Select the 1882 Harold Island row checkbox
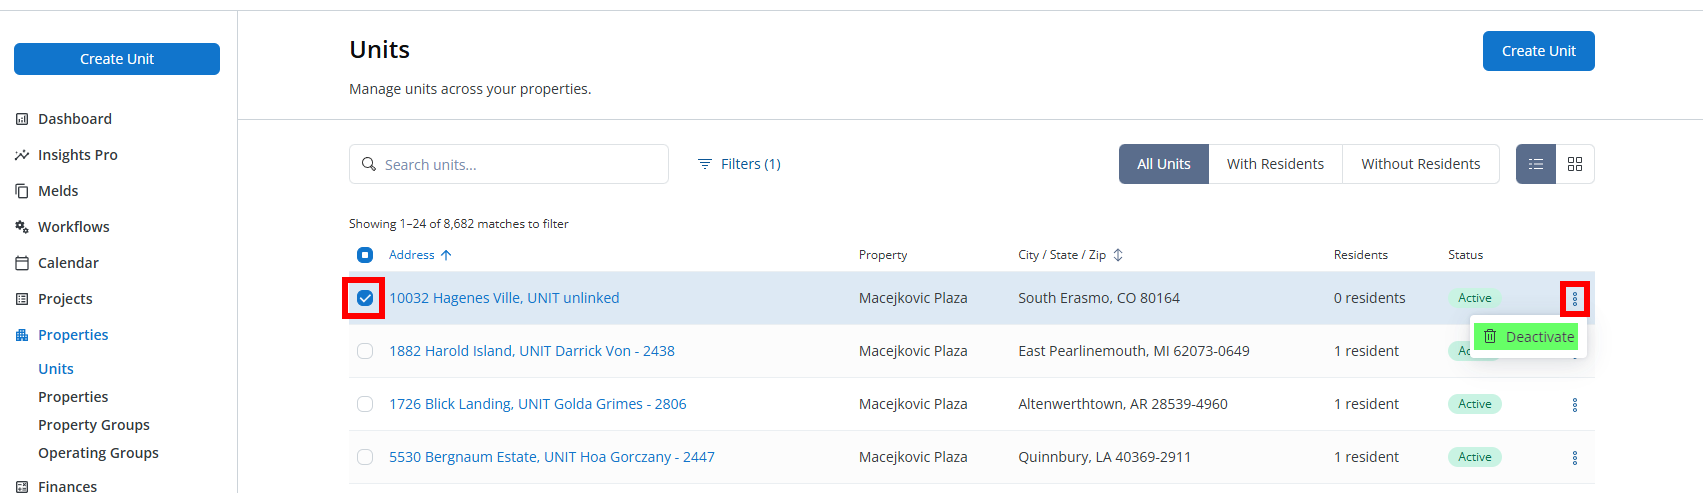The height and width of the screenshot is (493, 1703). [x=365, y=351]
